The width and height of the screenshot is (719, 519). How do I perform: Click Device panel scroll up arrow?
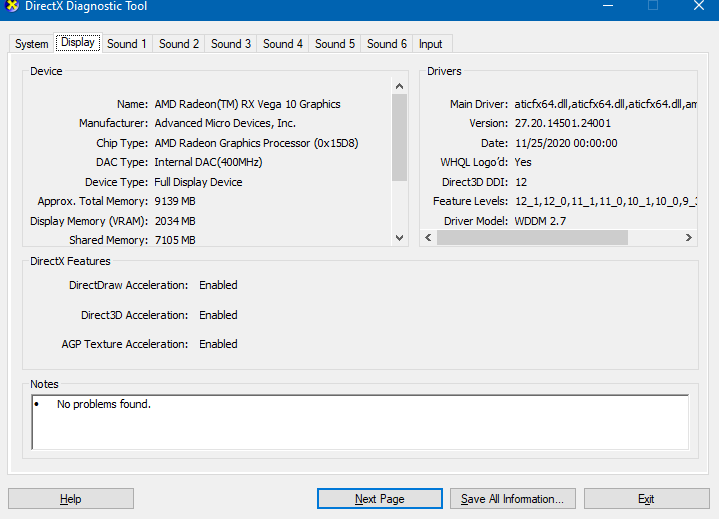[x=399, y=86]
